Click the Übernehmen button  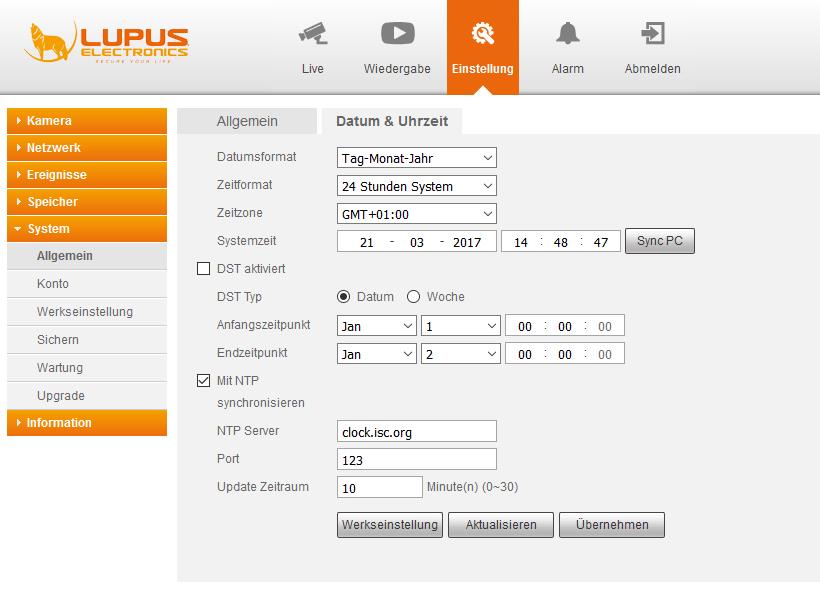pos(612,525)
